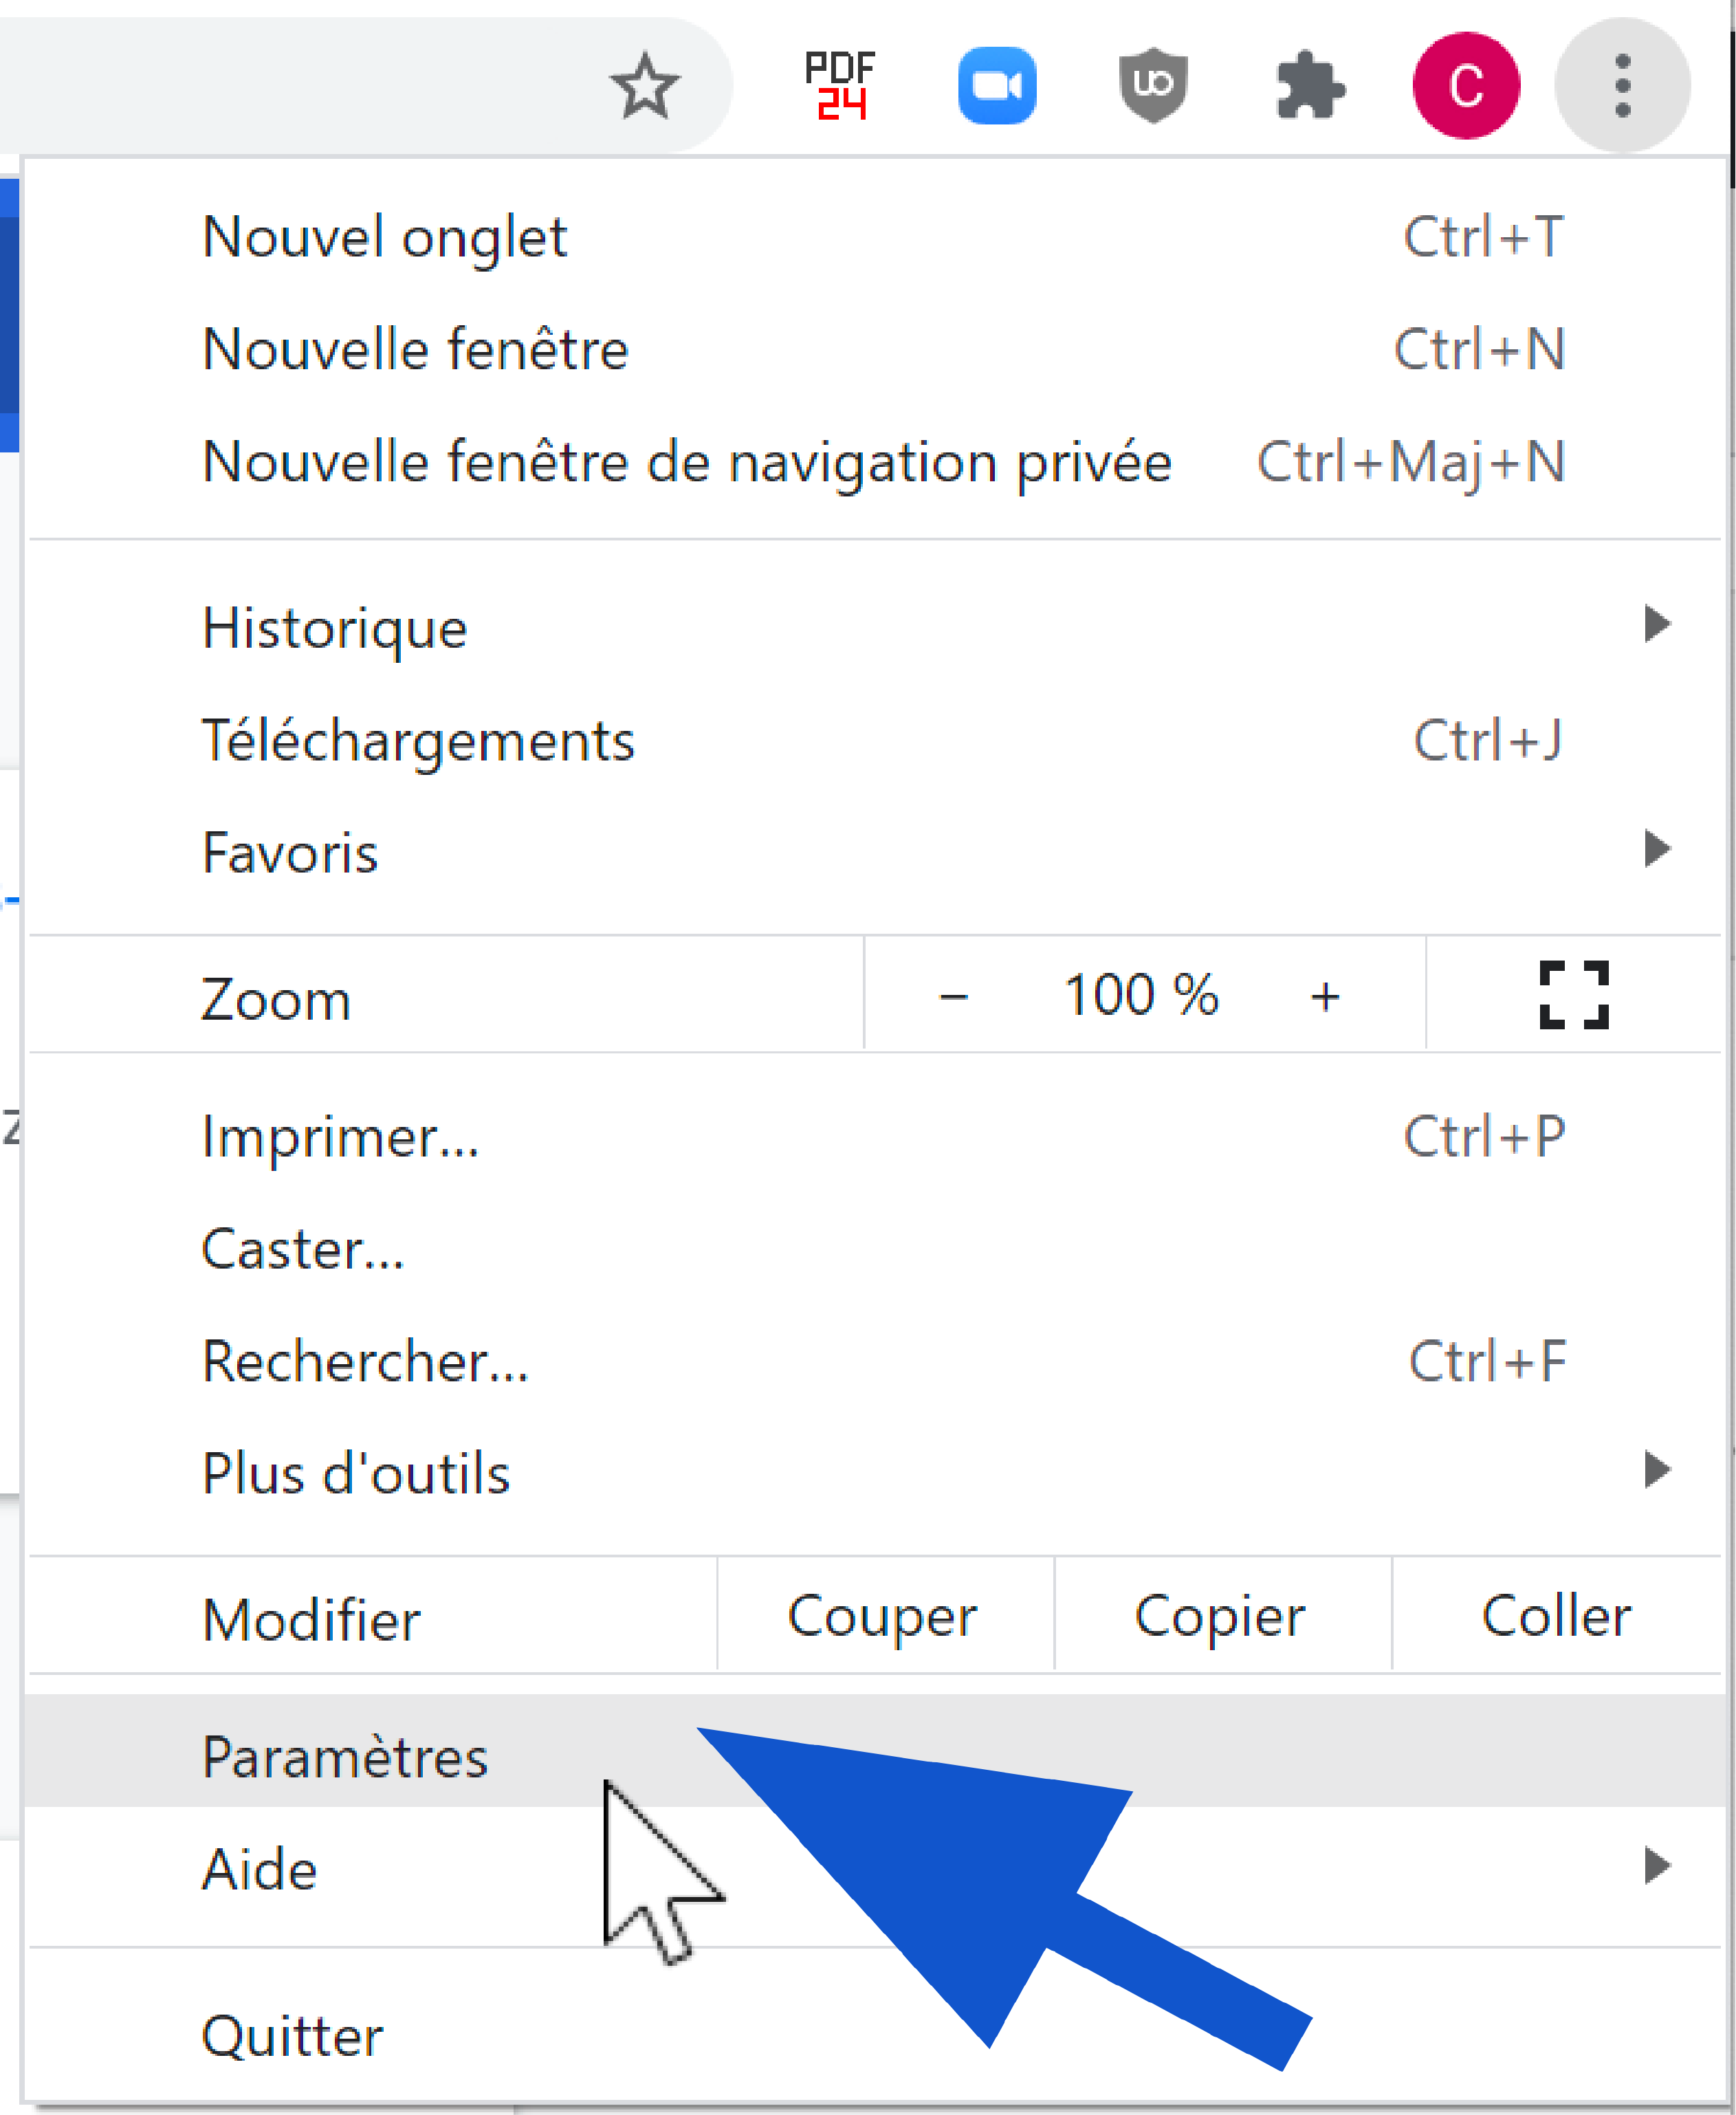The width and height of the screenshot is (1736, 2115).
Task: Bookmark this page with the star icon
Action: click(x=645, y=86)
